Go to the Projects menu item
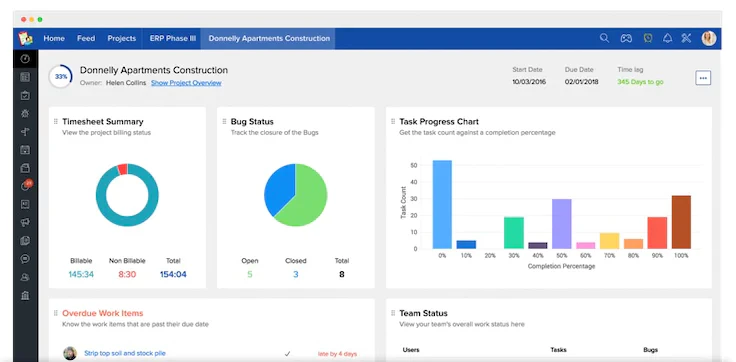 coord(122,39)
